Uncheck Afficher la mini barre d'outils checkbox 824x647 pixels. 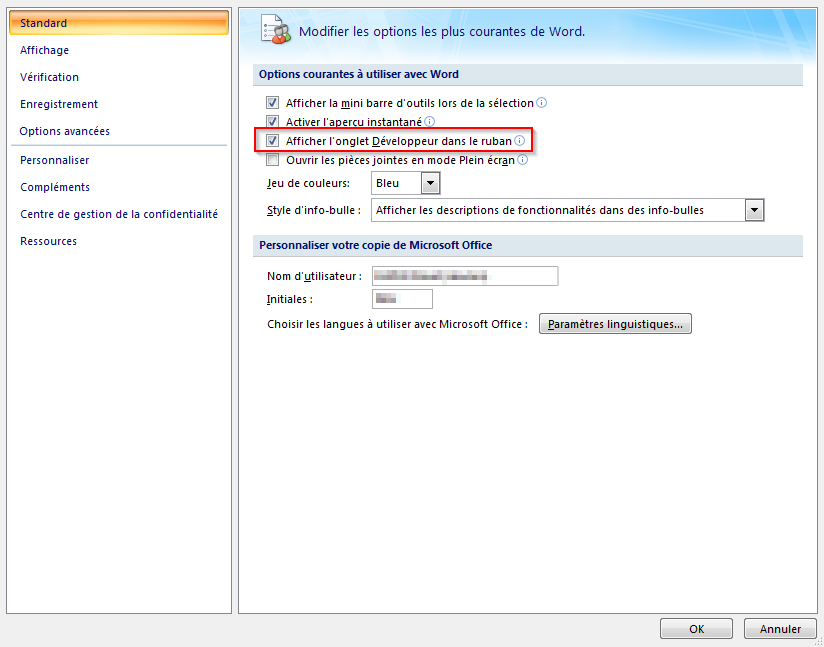click(272, 103)
